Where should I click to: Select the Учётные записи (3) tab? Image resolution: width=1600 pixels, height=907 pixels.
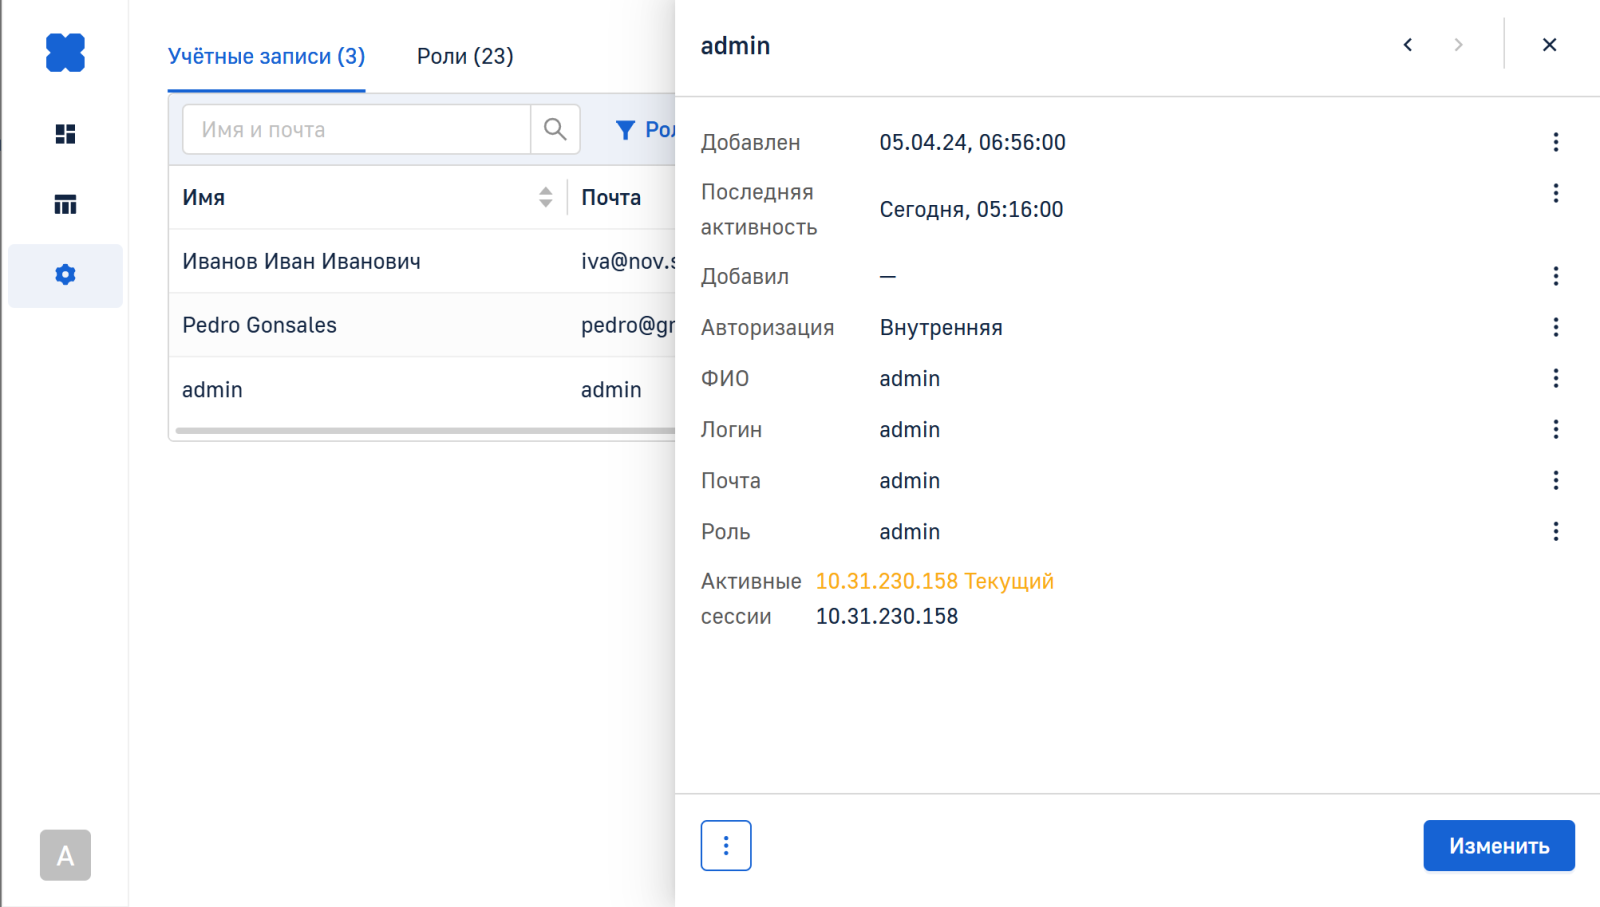pyautogui.click(x=266, y=56)
